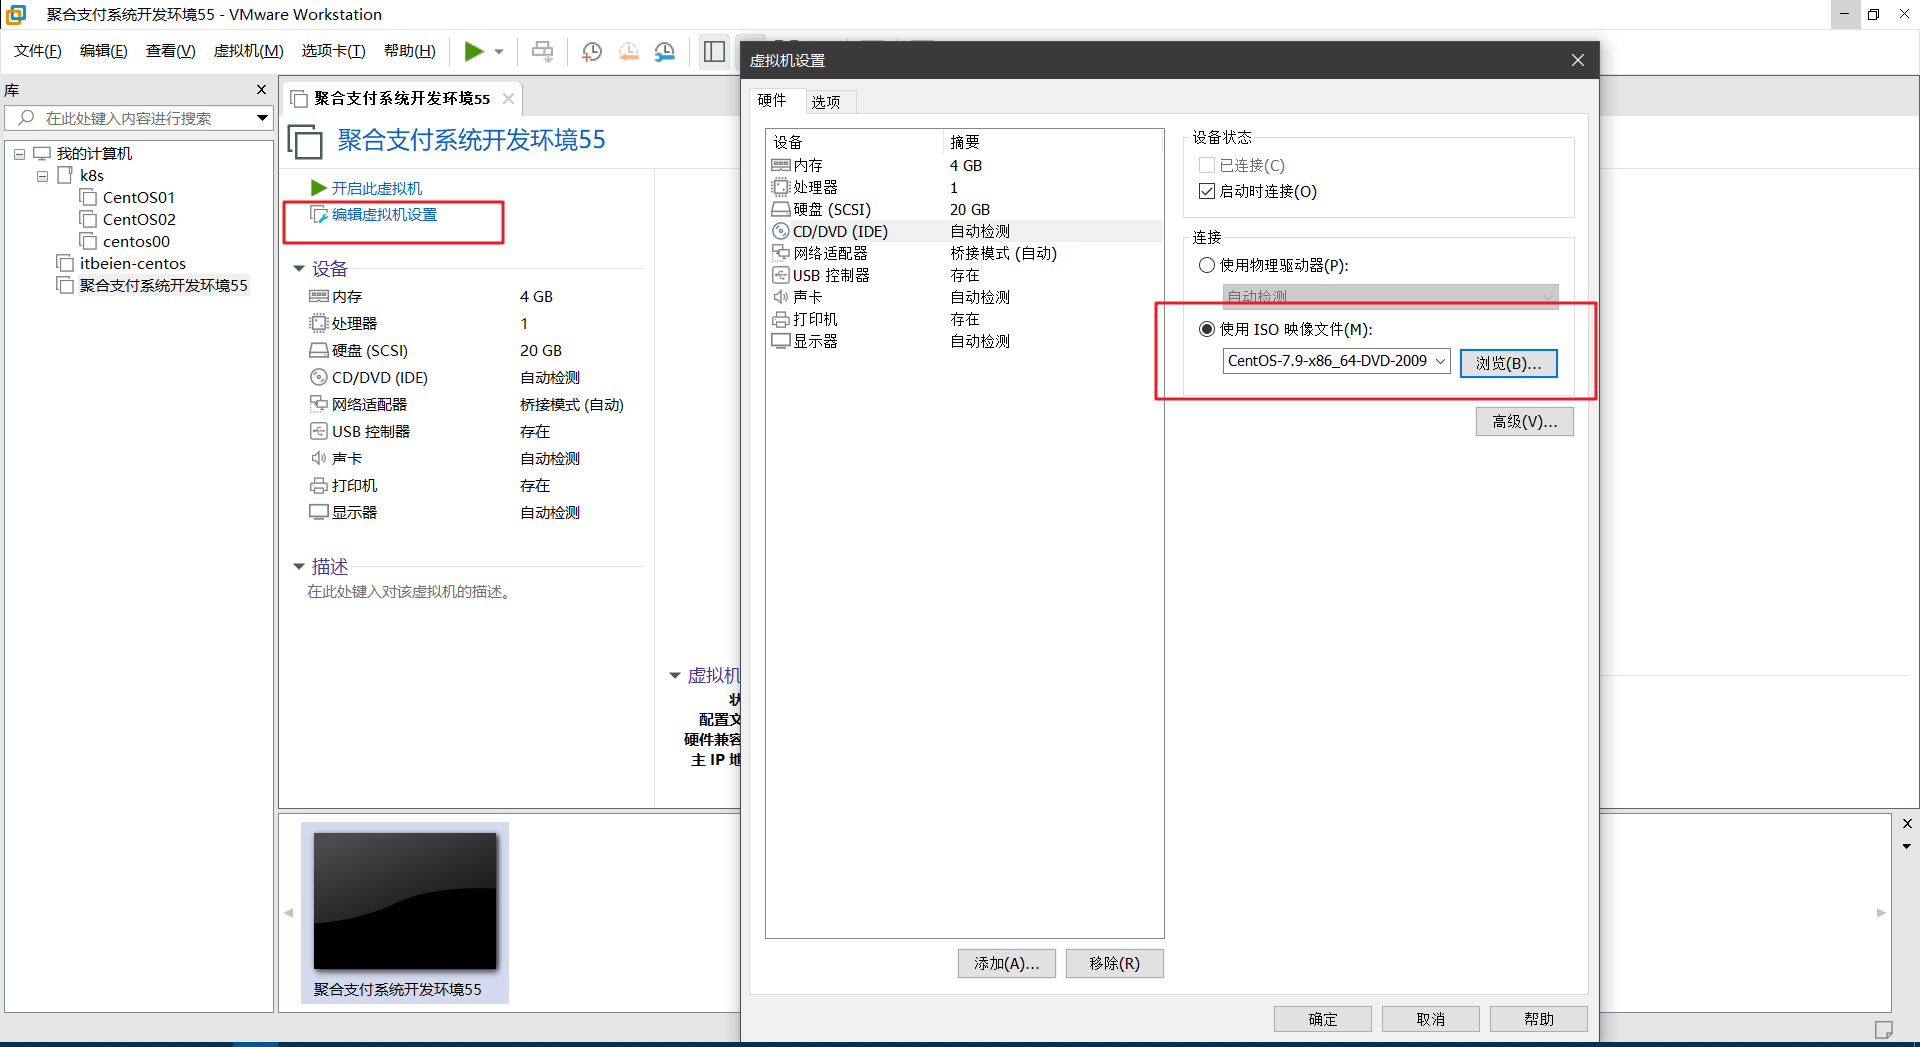Click 网络适配器 icon in VM summary page
This screenshot has width=1920, height=1047.
[319, 404]
